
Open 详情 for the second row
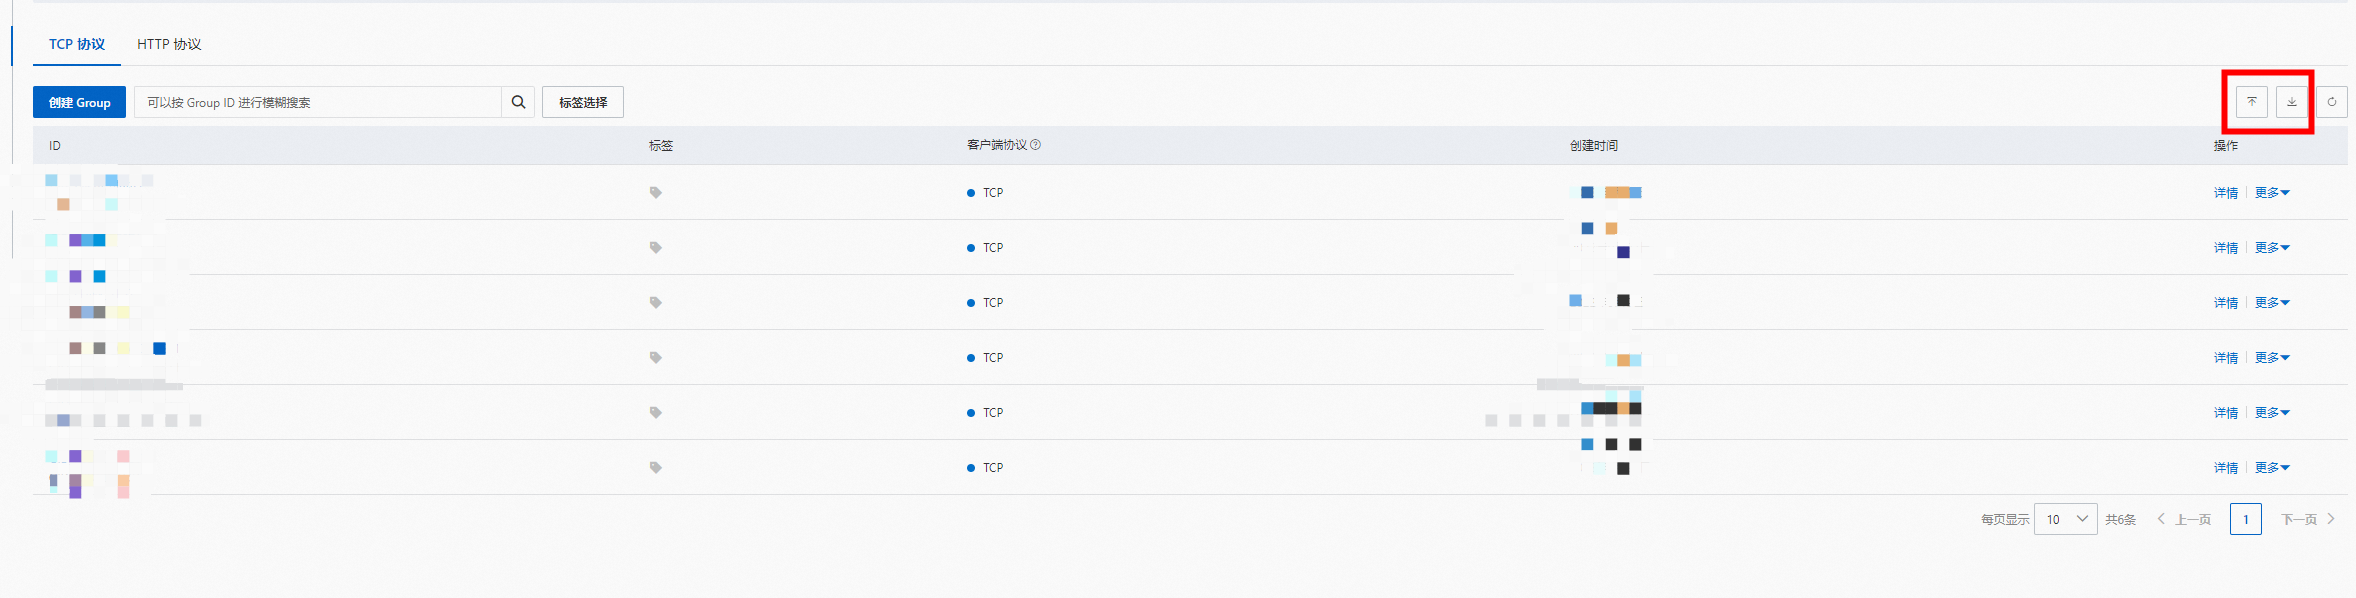click(2225, 248)
